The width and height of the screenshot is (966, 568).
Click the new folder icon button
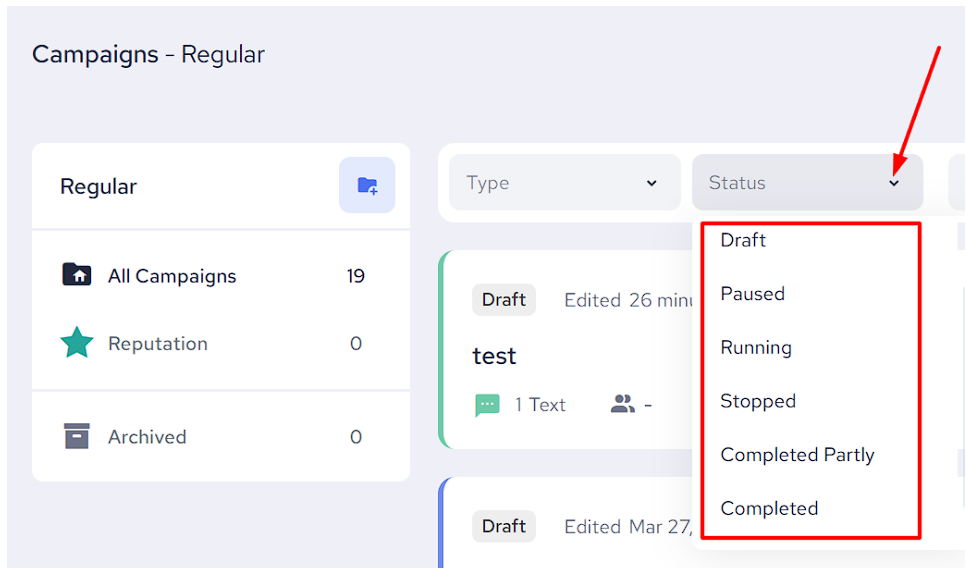(x=367, y=185)
